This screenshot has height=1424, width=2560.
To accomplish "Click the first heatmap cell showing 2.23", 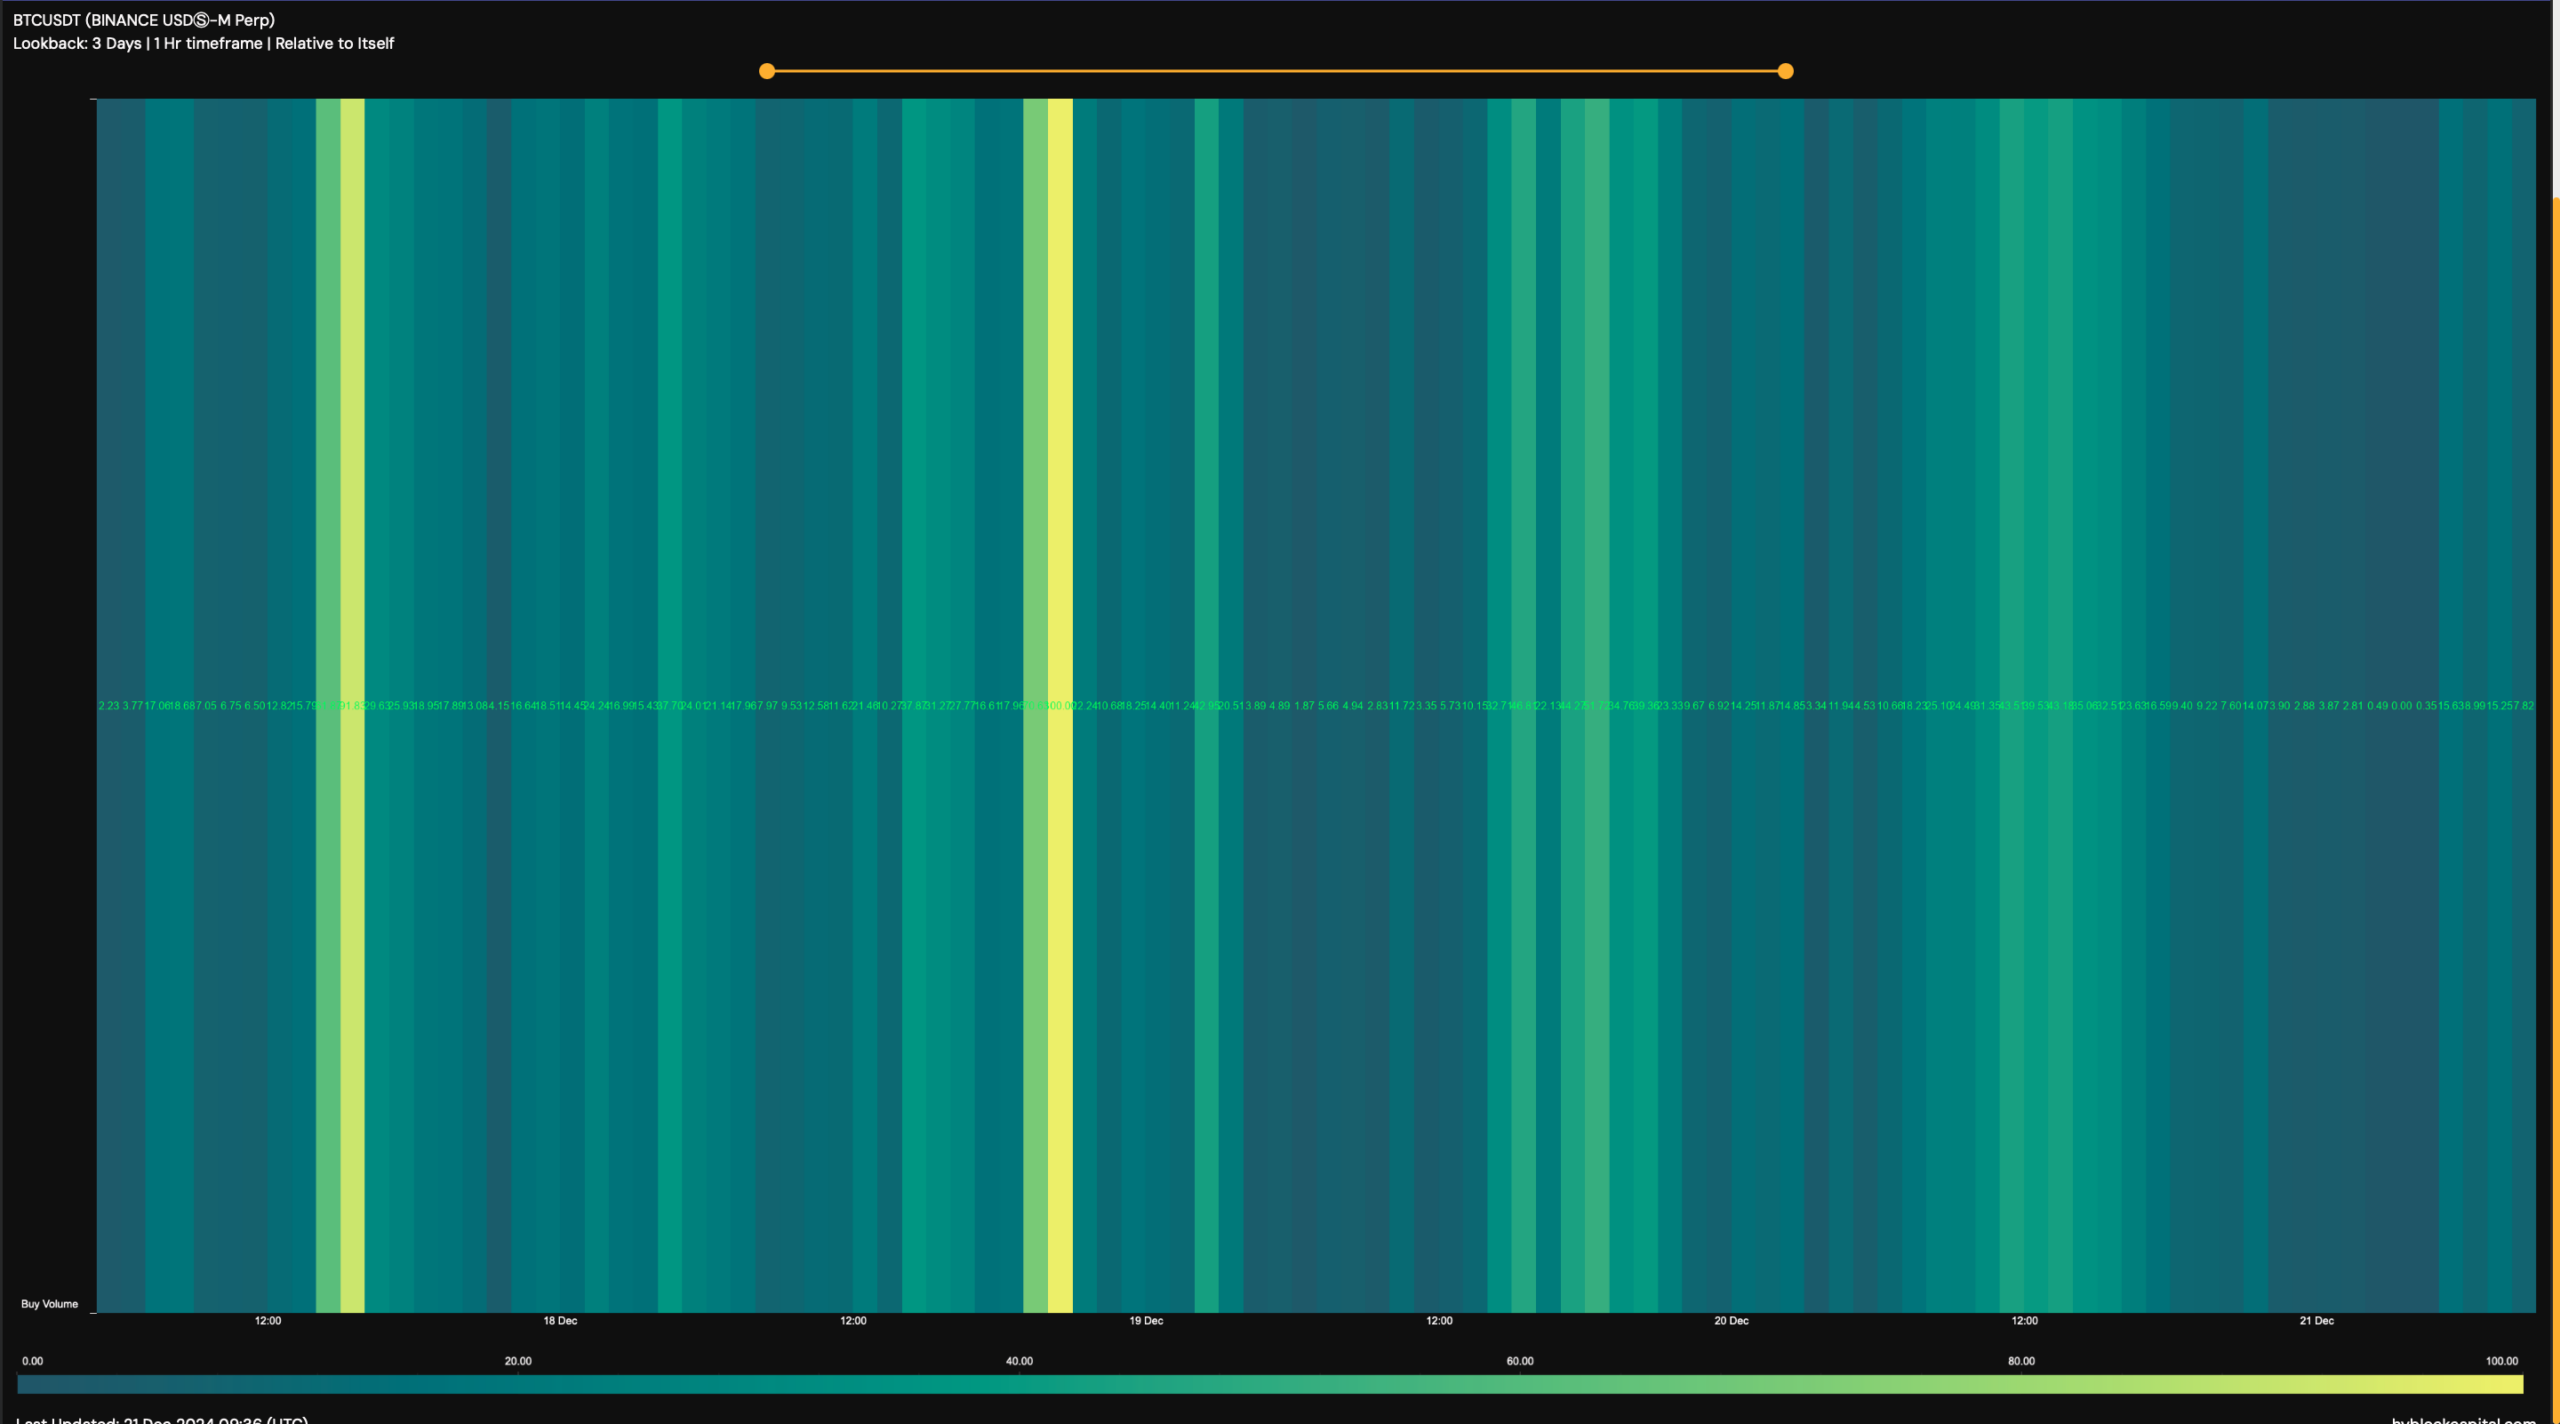I will 109,705.
